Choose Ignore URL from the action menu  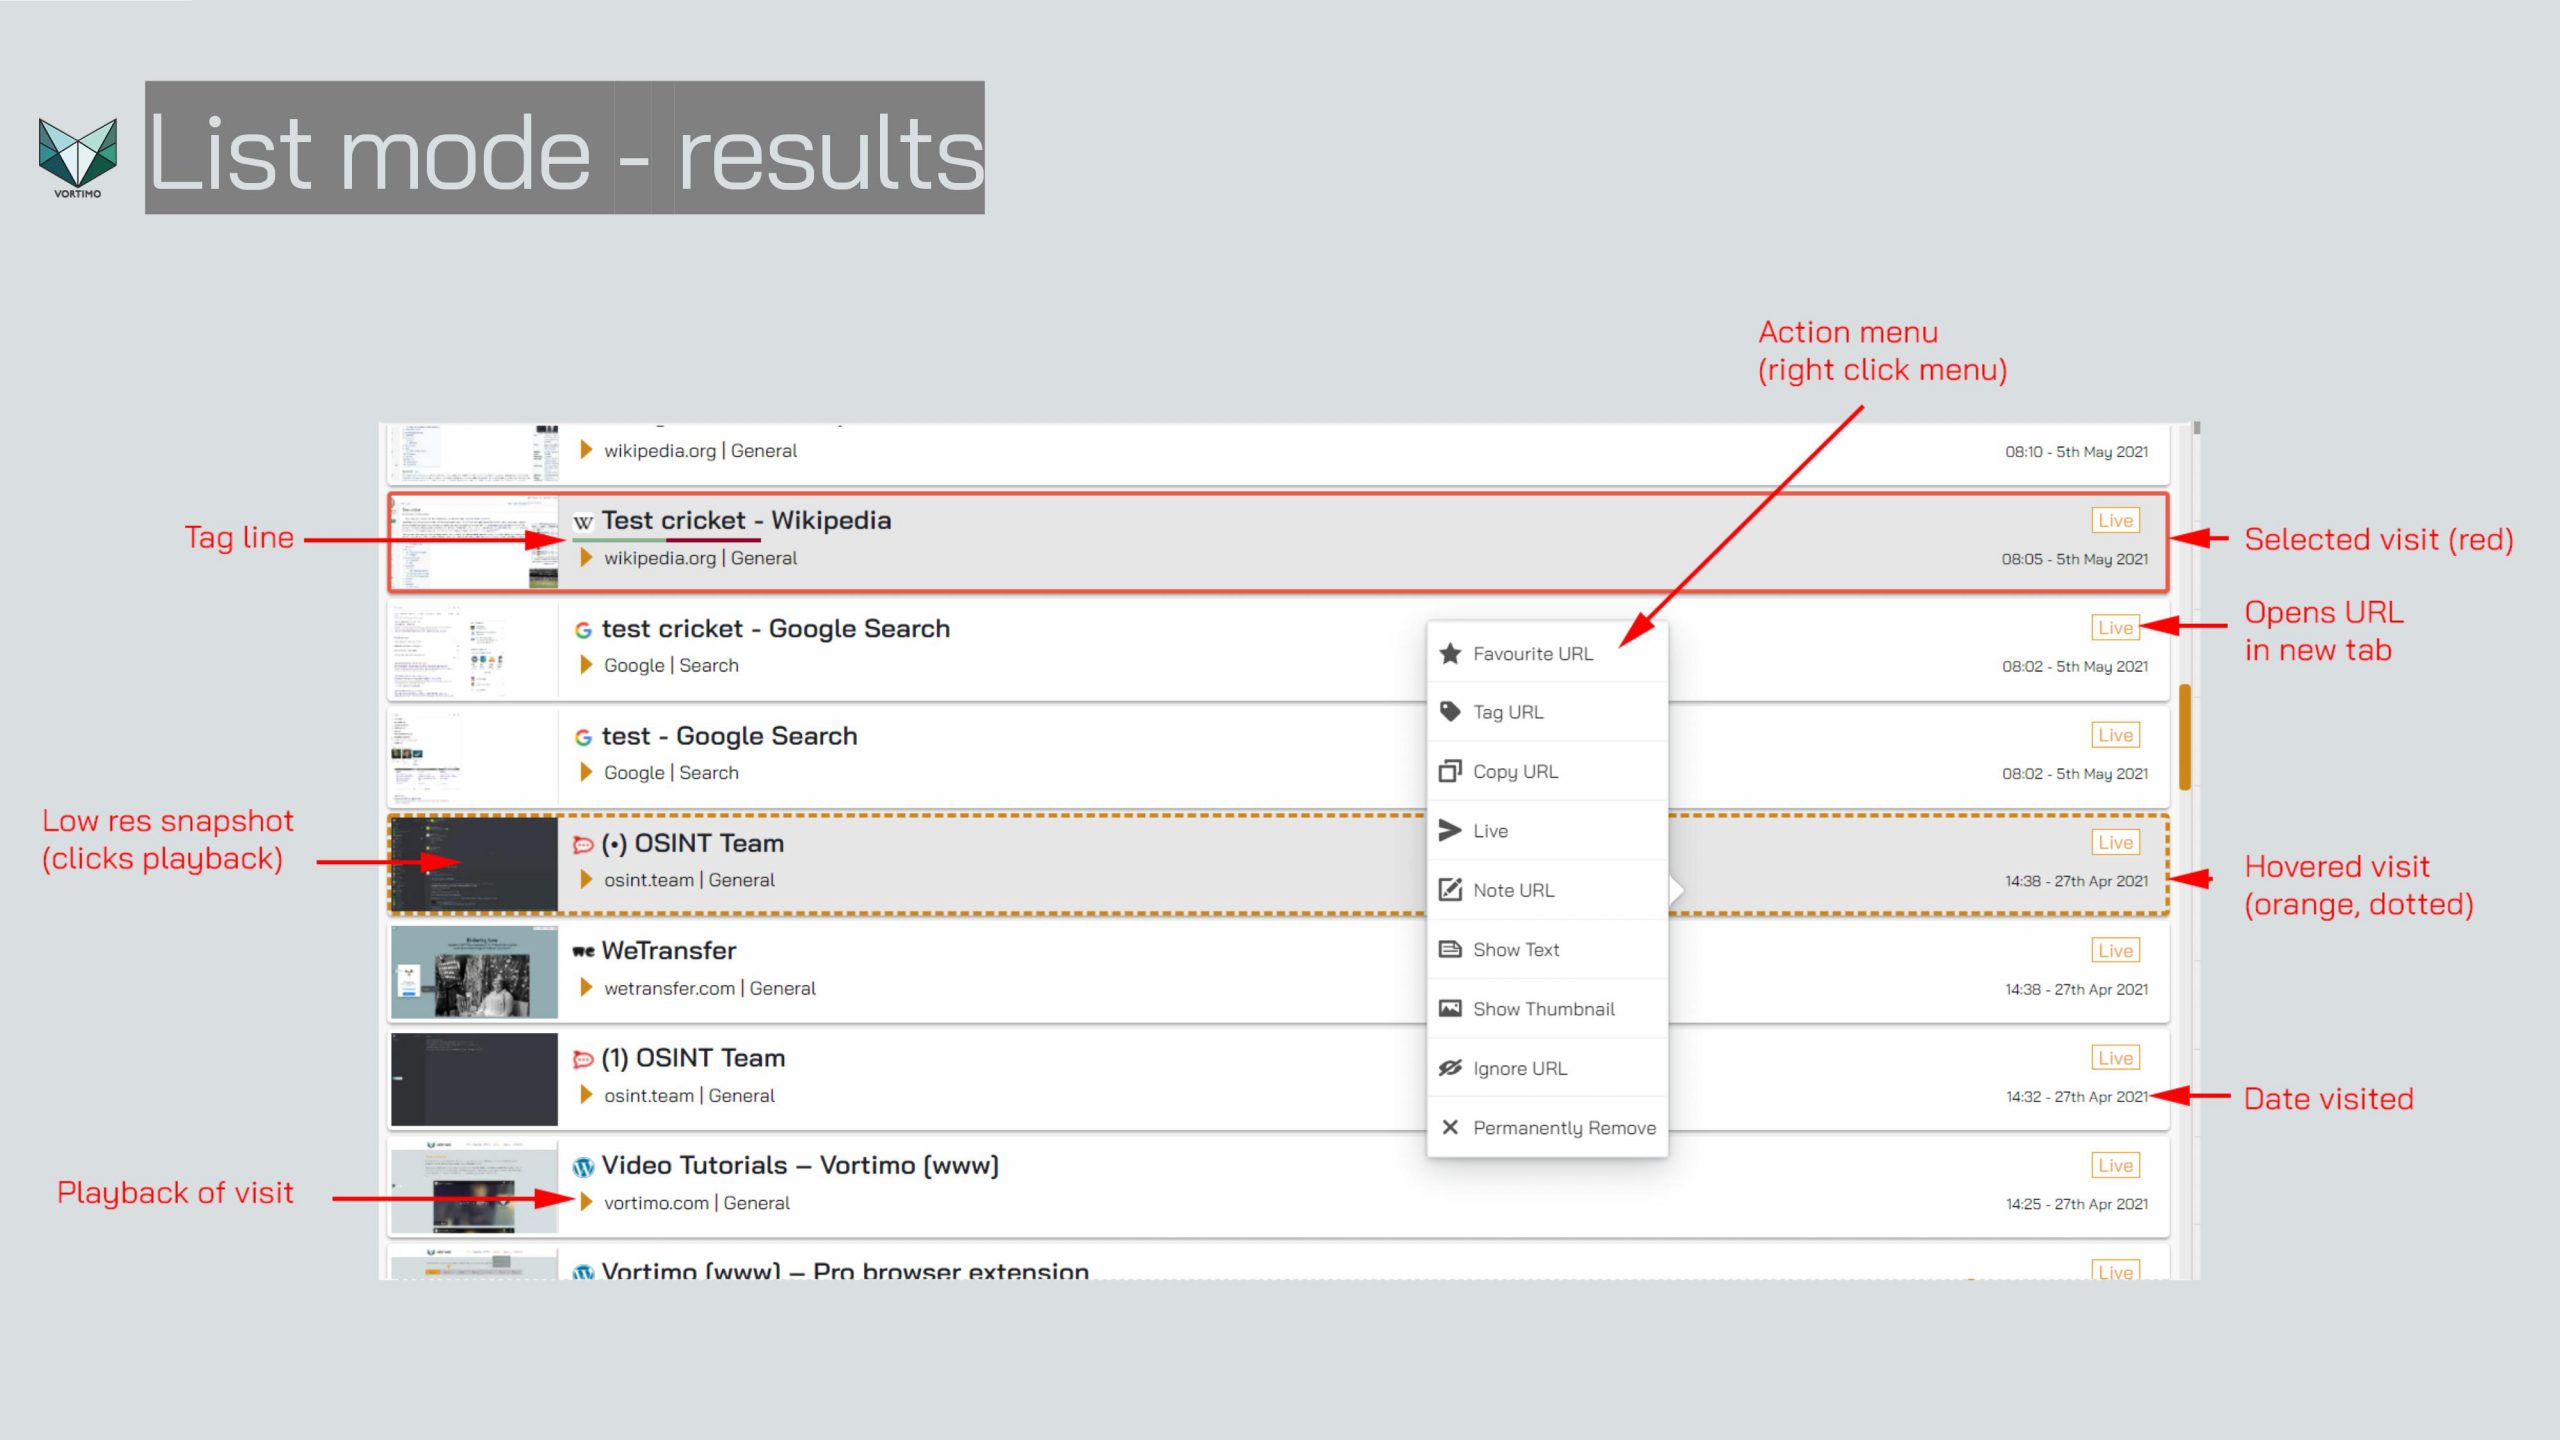(1547, 1068)
